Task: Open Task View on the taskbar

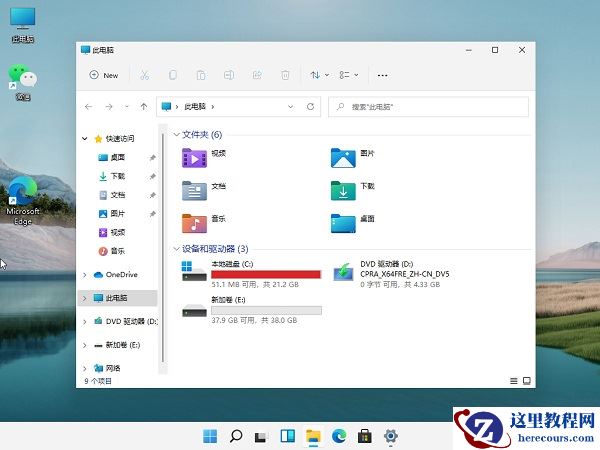Action: (261, 436)
